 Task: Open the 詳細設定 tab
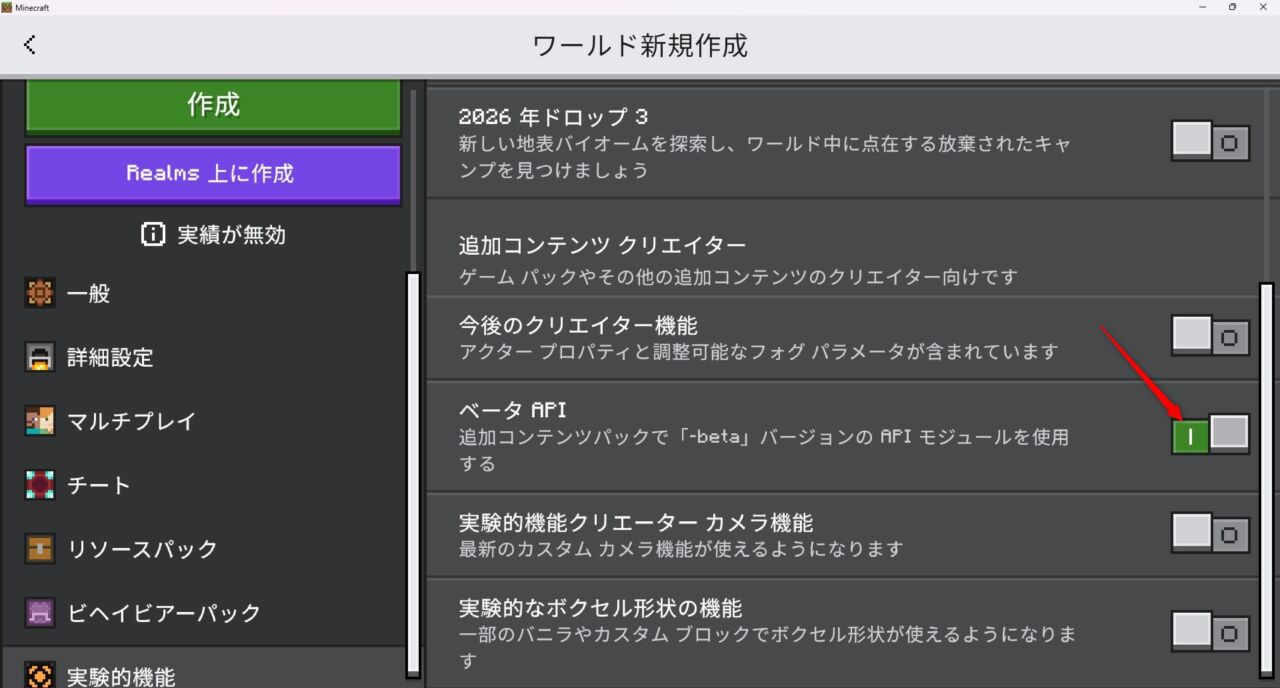tap(204, 358)
